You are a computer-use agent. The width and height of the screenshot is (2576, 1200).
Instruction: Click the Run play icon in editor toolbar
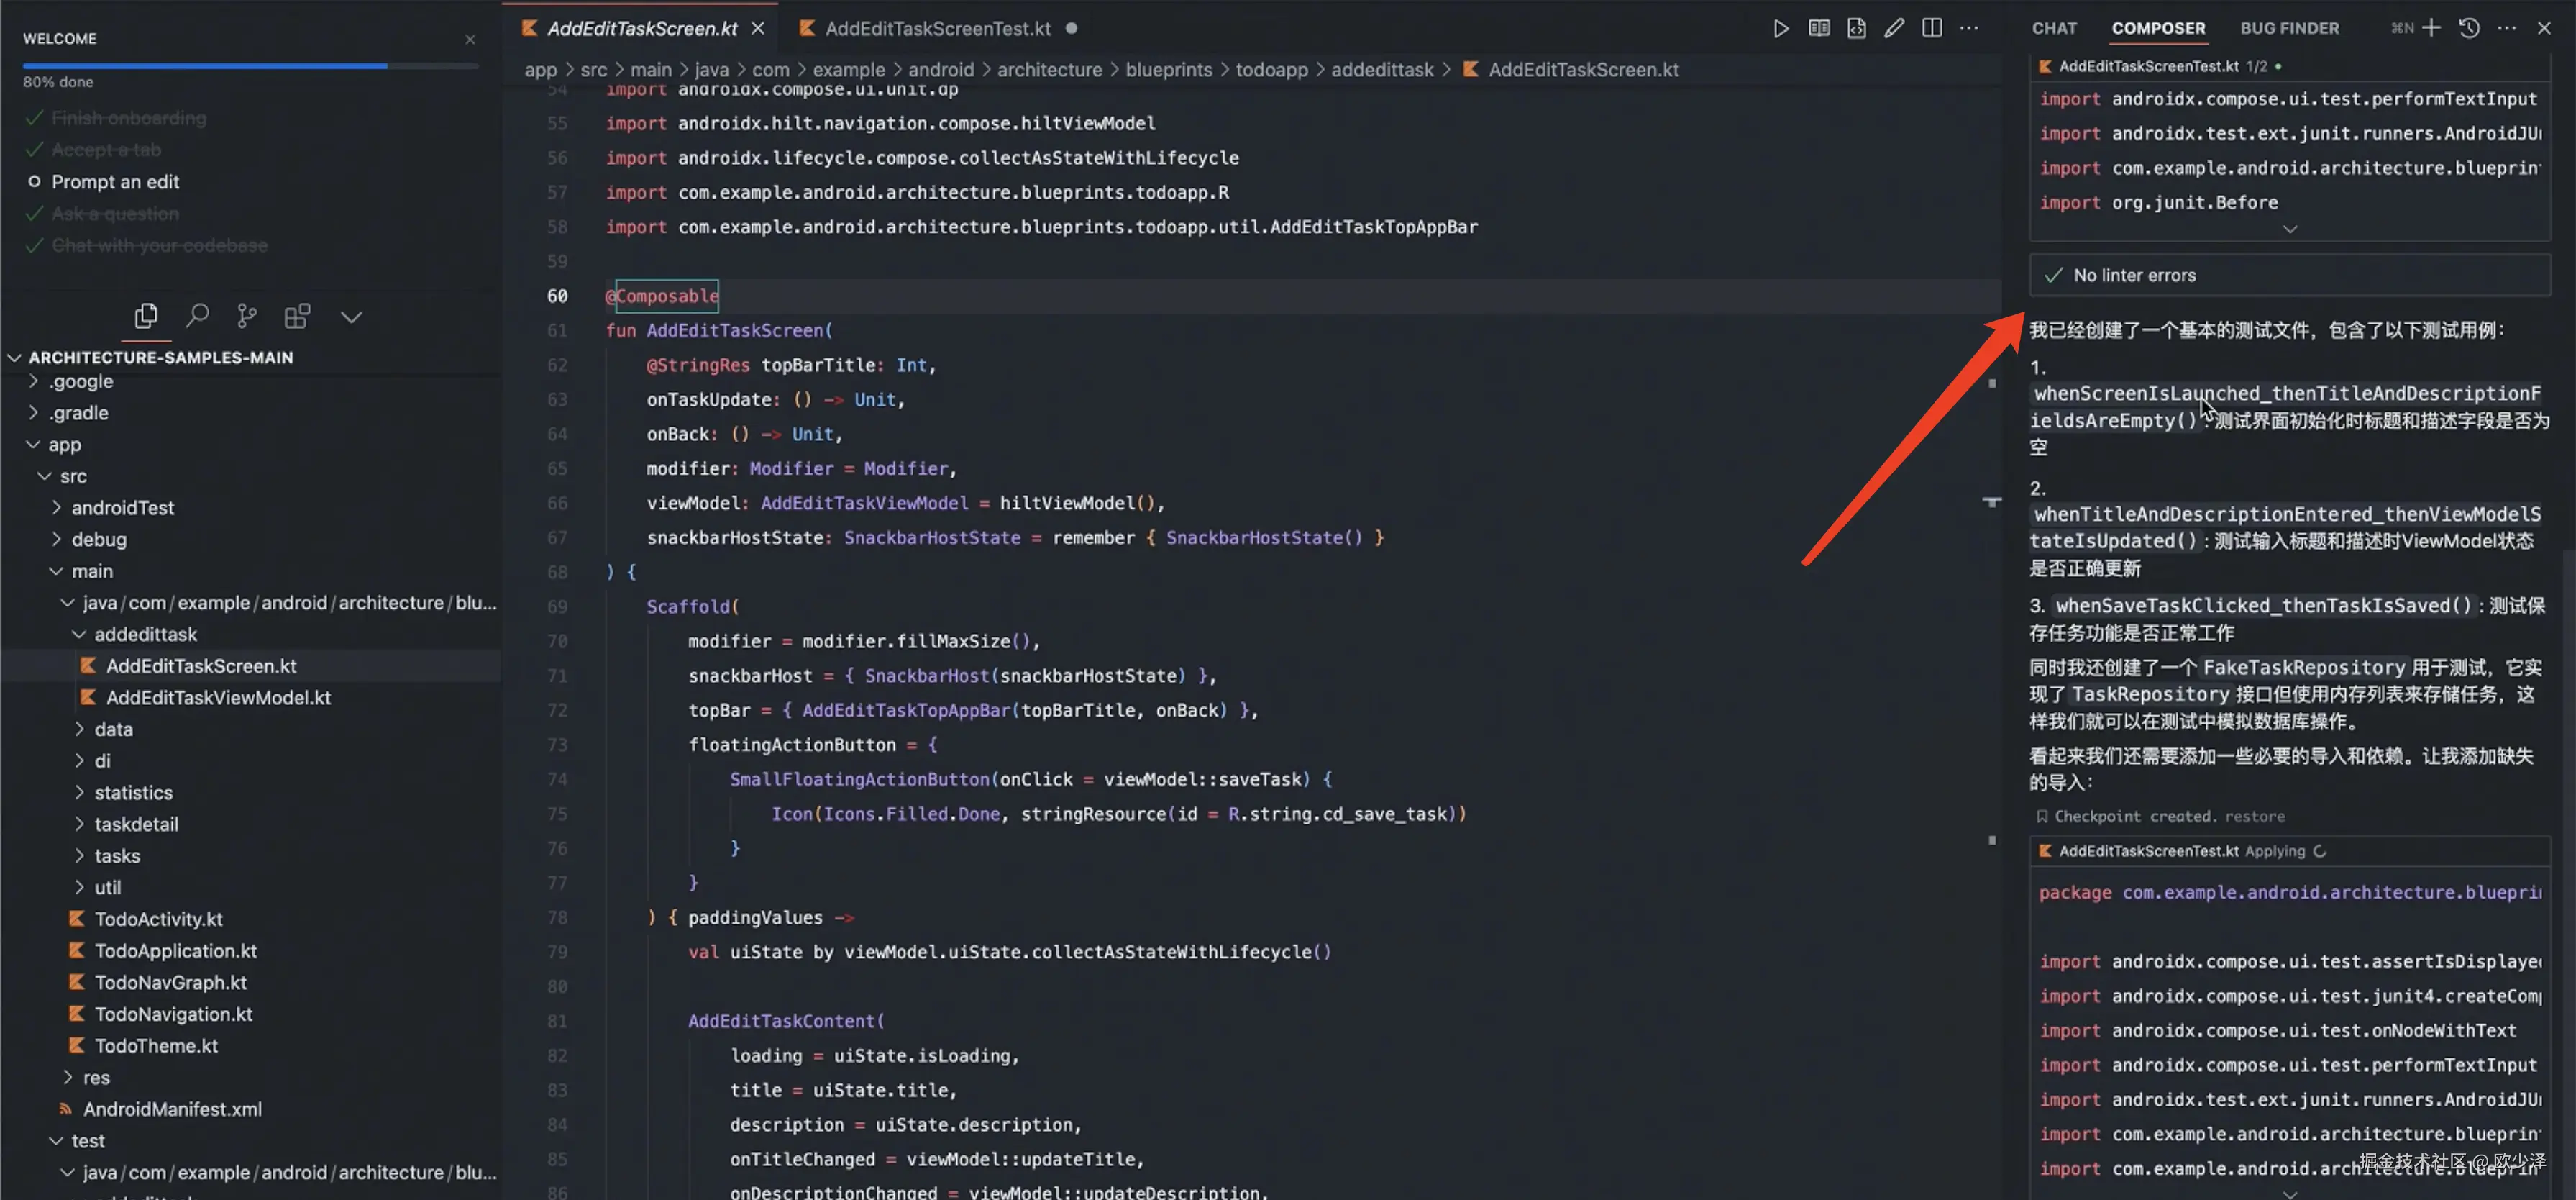[1781, 28]
